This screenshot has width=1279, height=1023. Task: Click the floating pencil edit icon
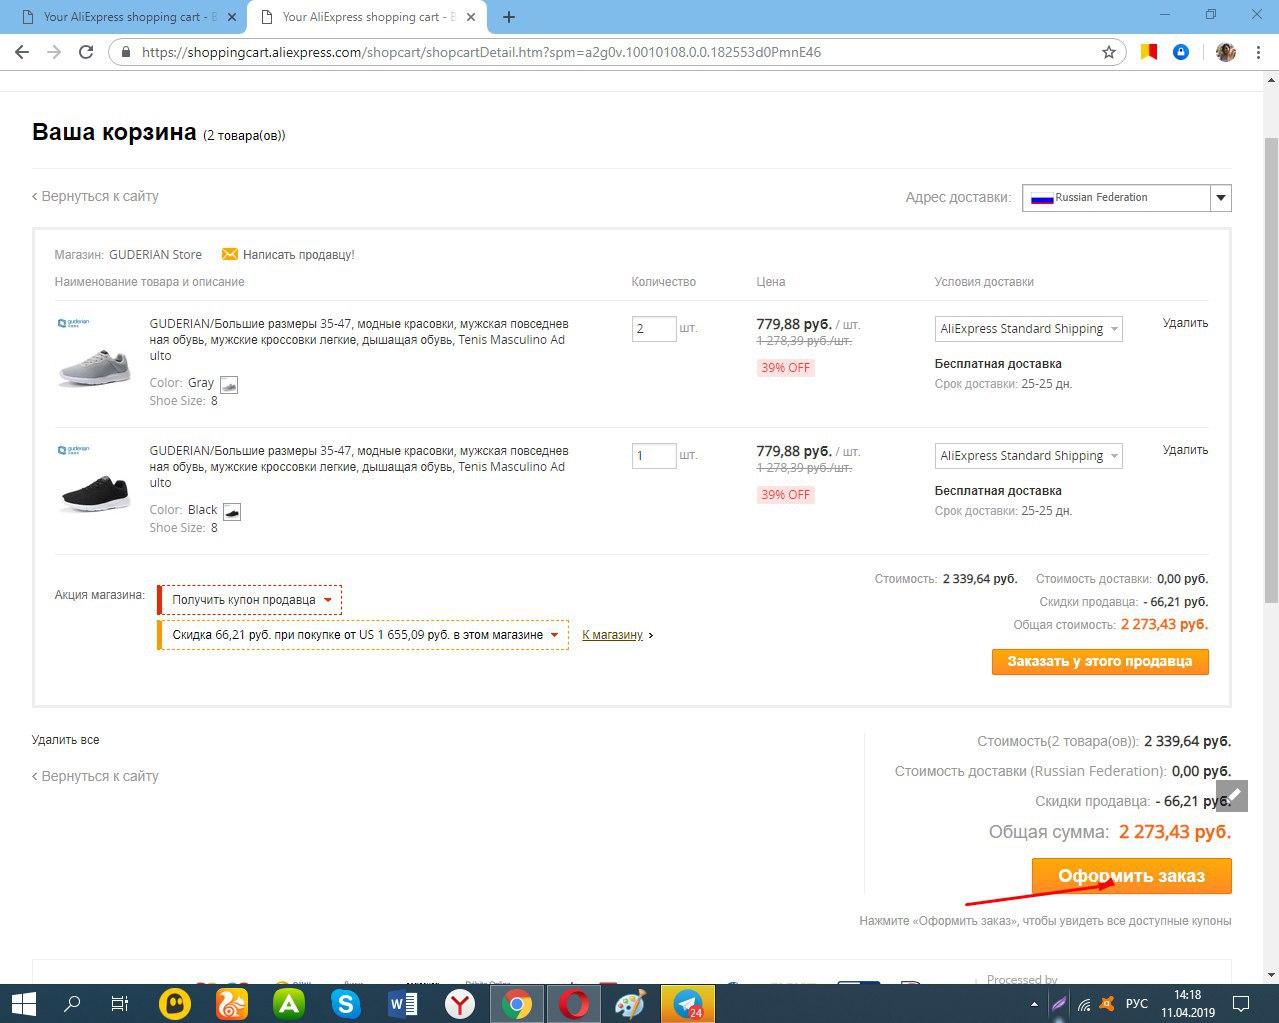coord(1233,795)
